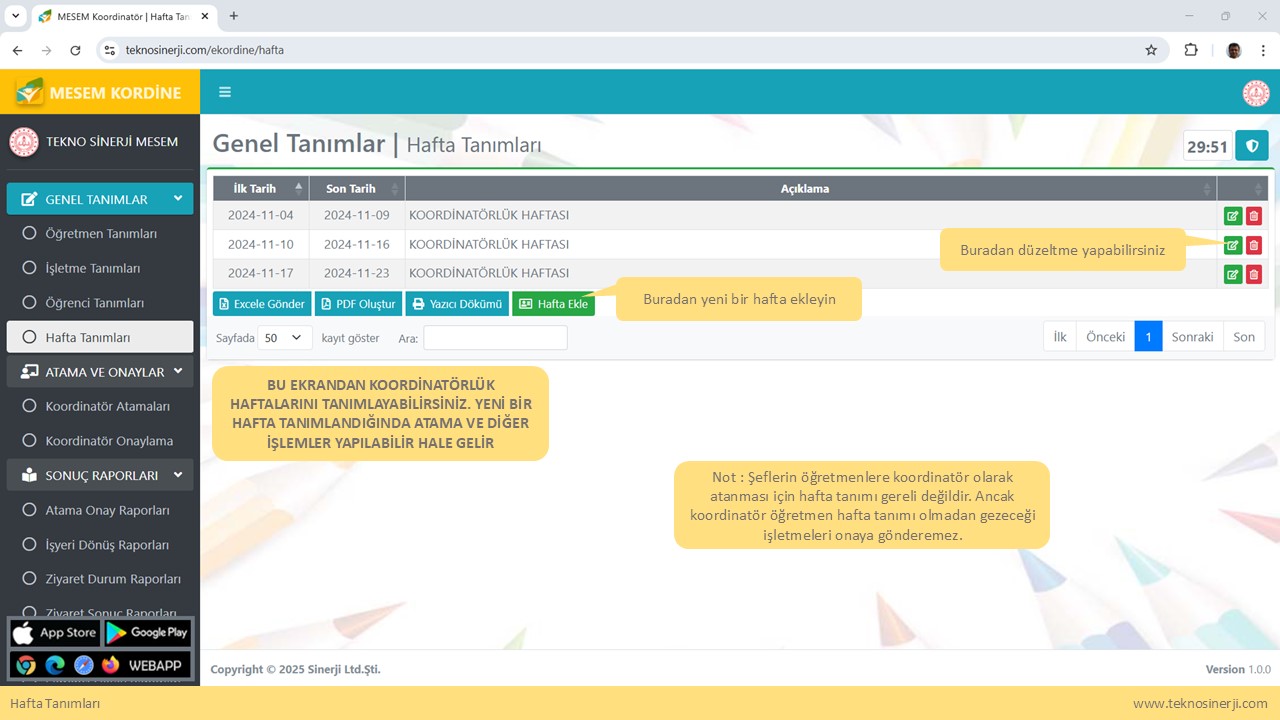Viewport: 1280px width, 720px height.
Task: Open Öğretmen Tanımları in the sidebar
Action: [101, 234]
